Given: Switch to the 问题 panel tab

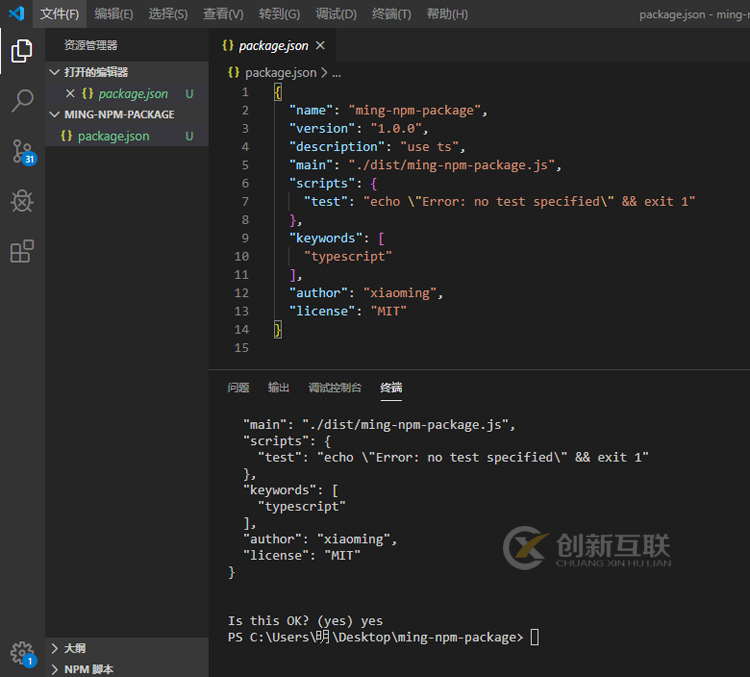Looking at the screenshot, I should pyautogui.click(x=238, y=387).
